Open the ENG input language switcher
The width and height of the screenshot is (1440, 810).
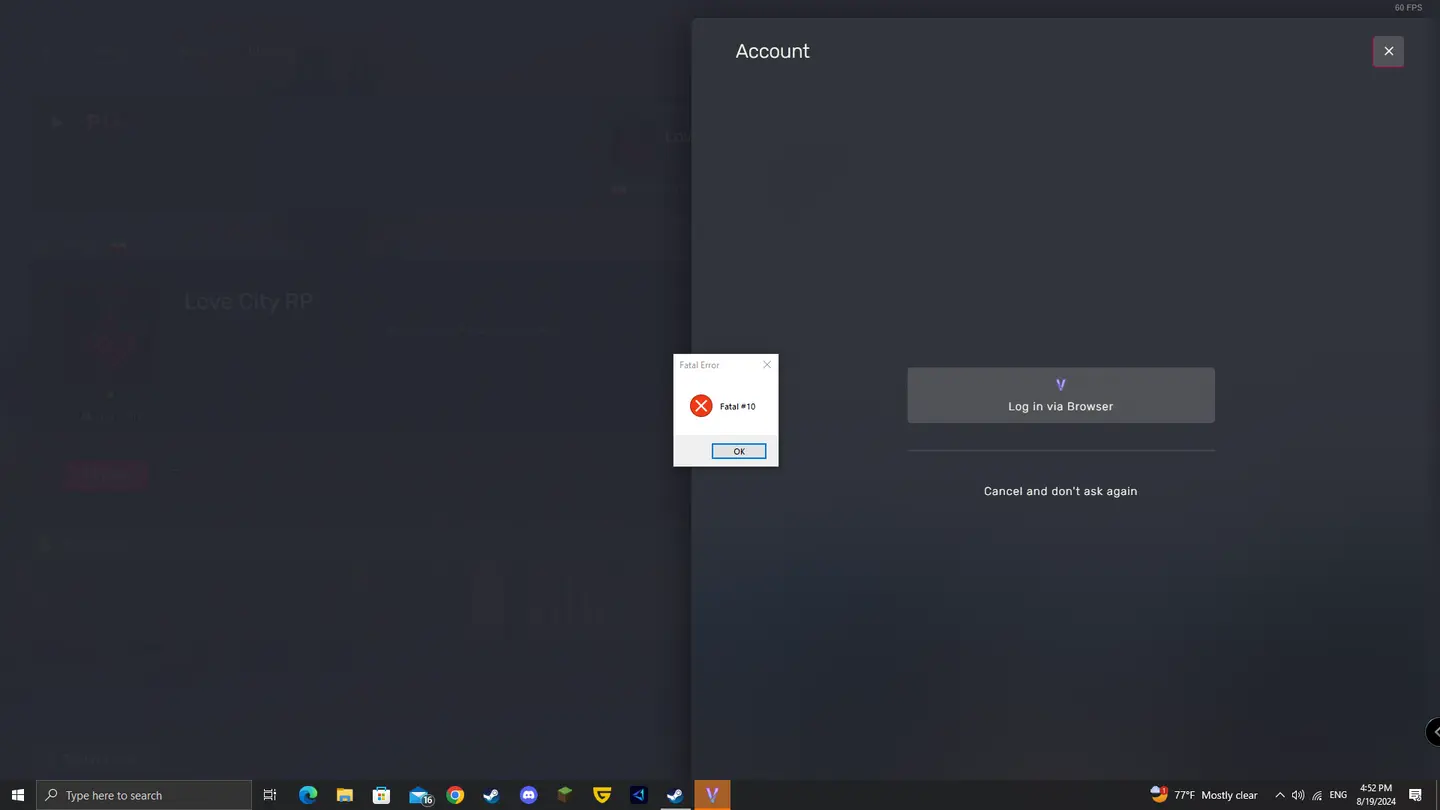click(x=1338, y=795)
